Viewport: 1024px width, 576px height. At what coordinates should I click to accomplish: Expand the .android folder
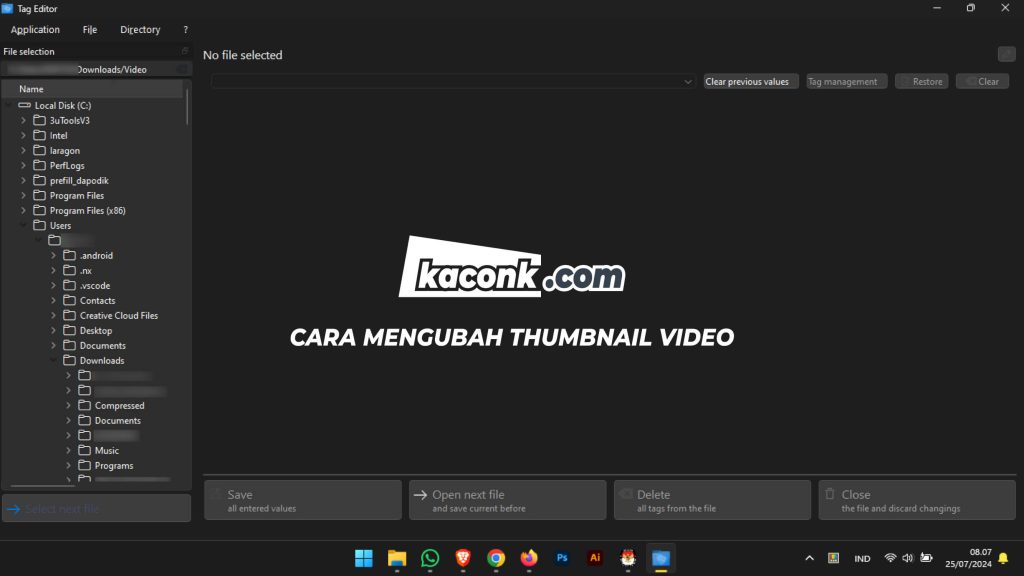tap(54, 255)
